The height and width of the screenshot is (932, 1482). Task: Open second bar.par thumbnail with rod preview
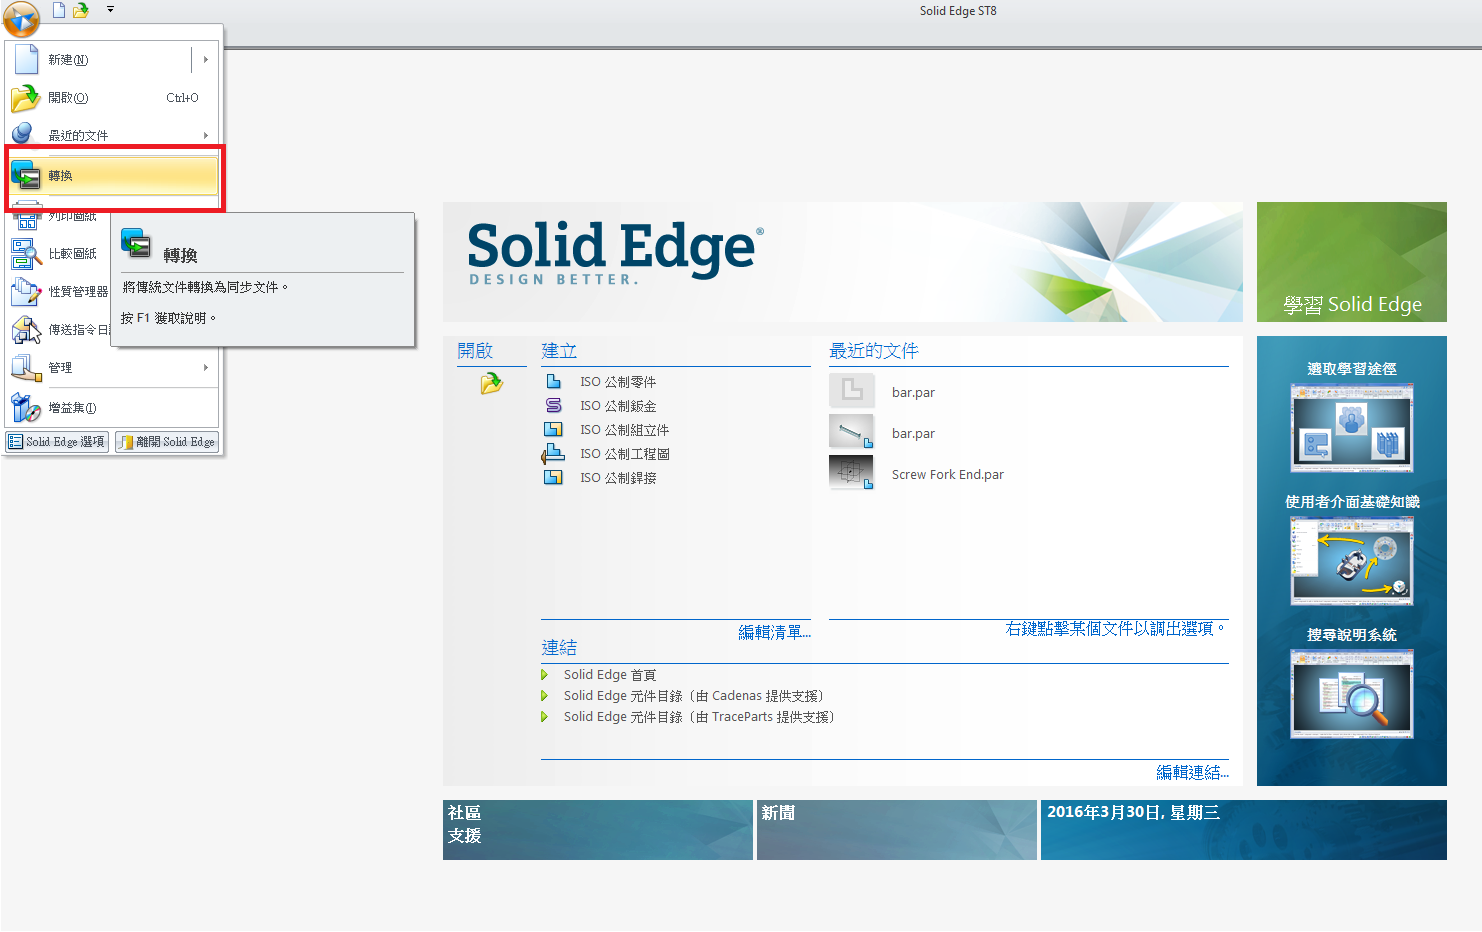(x=852, y=432)
